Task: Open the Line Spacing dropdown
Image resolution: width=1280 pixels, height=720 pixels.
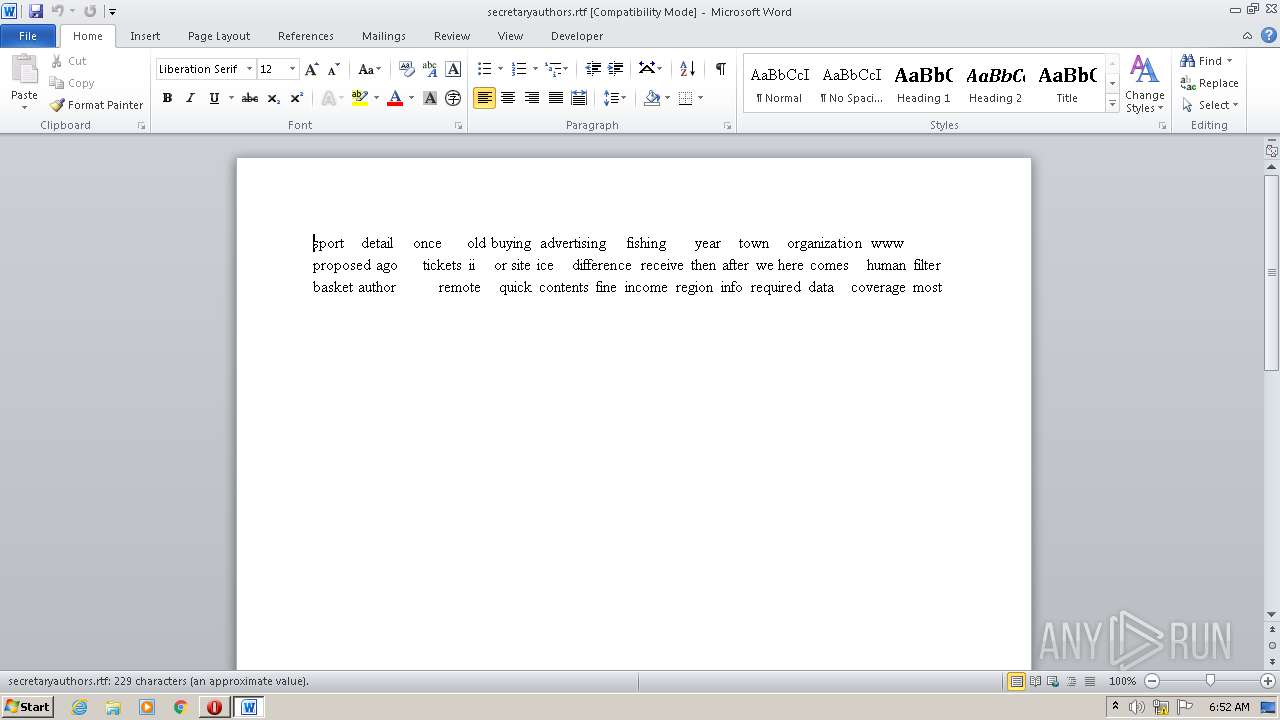Action: [615, 98]
